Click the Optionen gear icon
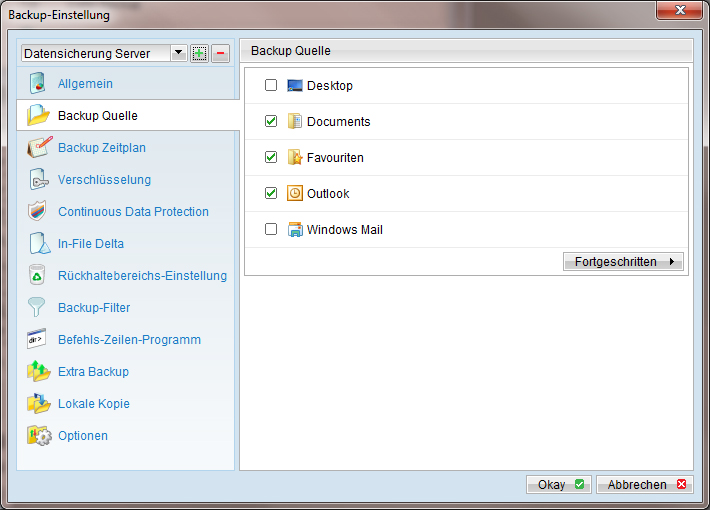Image resolution: width=710 pixels, height=510 pixels. coord(39,435)
